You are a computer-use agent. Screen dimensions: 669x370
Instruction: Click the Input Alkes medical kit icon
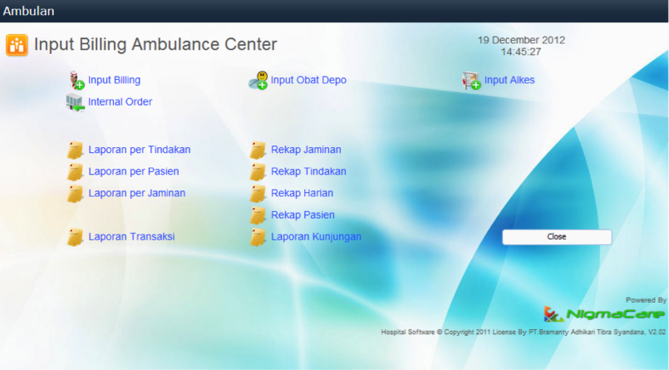[471, 80]
